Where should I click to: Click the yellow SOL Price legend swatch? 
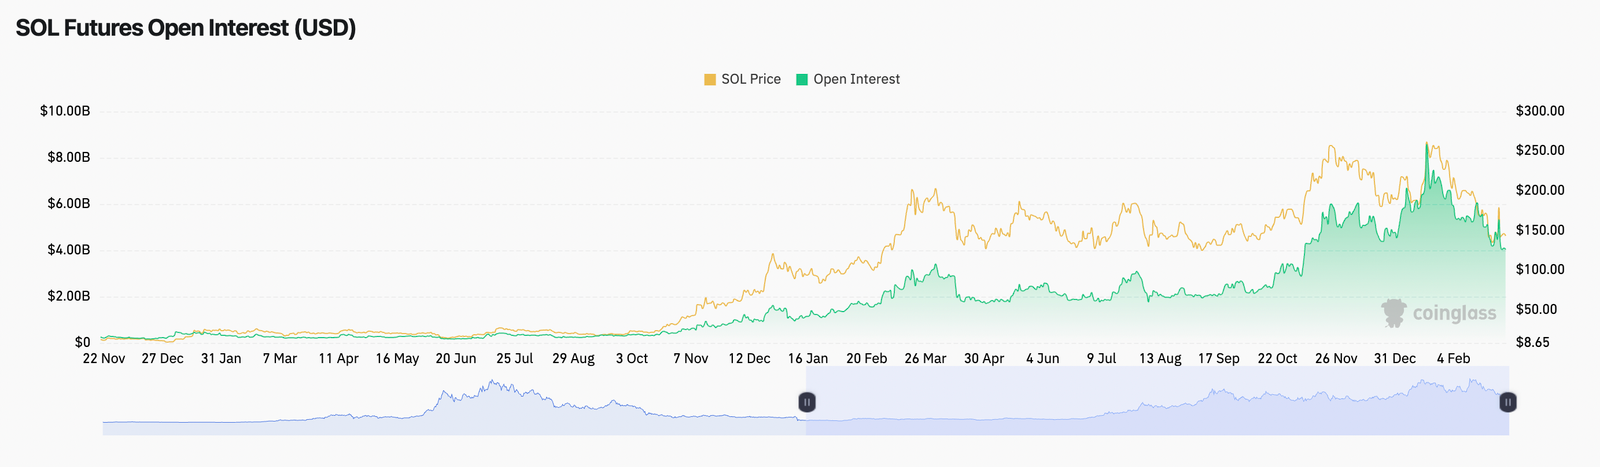710,79
